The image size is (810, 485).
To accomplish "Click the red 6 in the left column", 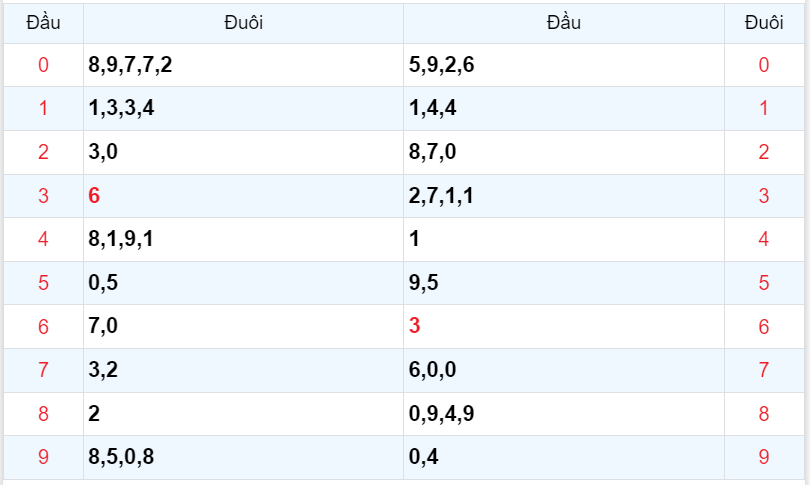I will click(94, 196).
